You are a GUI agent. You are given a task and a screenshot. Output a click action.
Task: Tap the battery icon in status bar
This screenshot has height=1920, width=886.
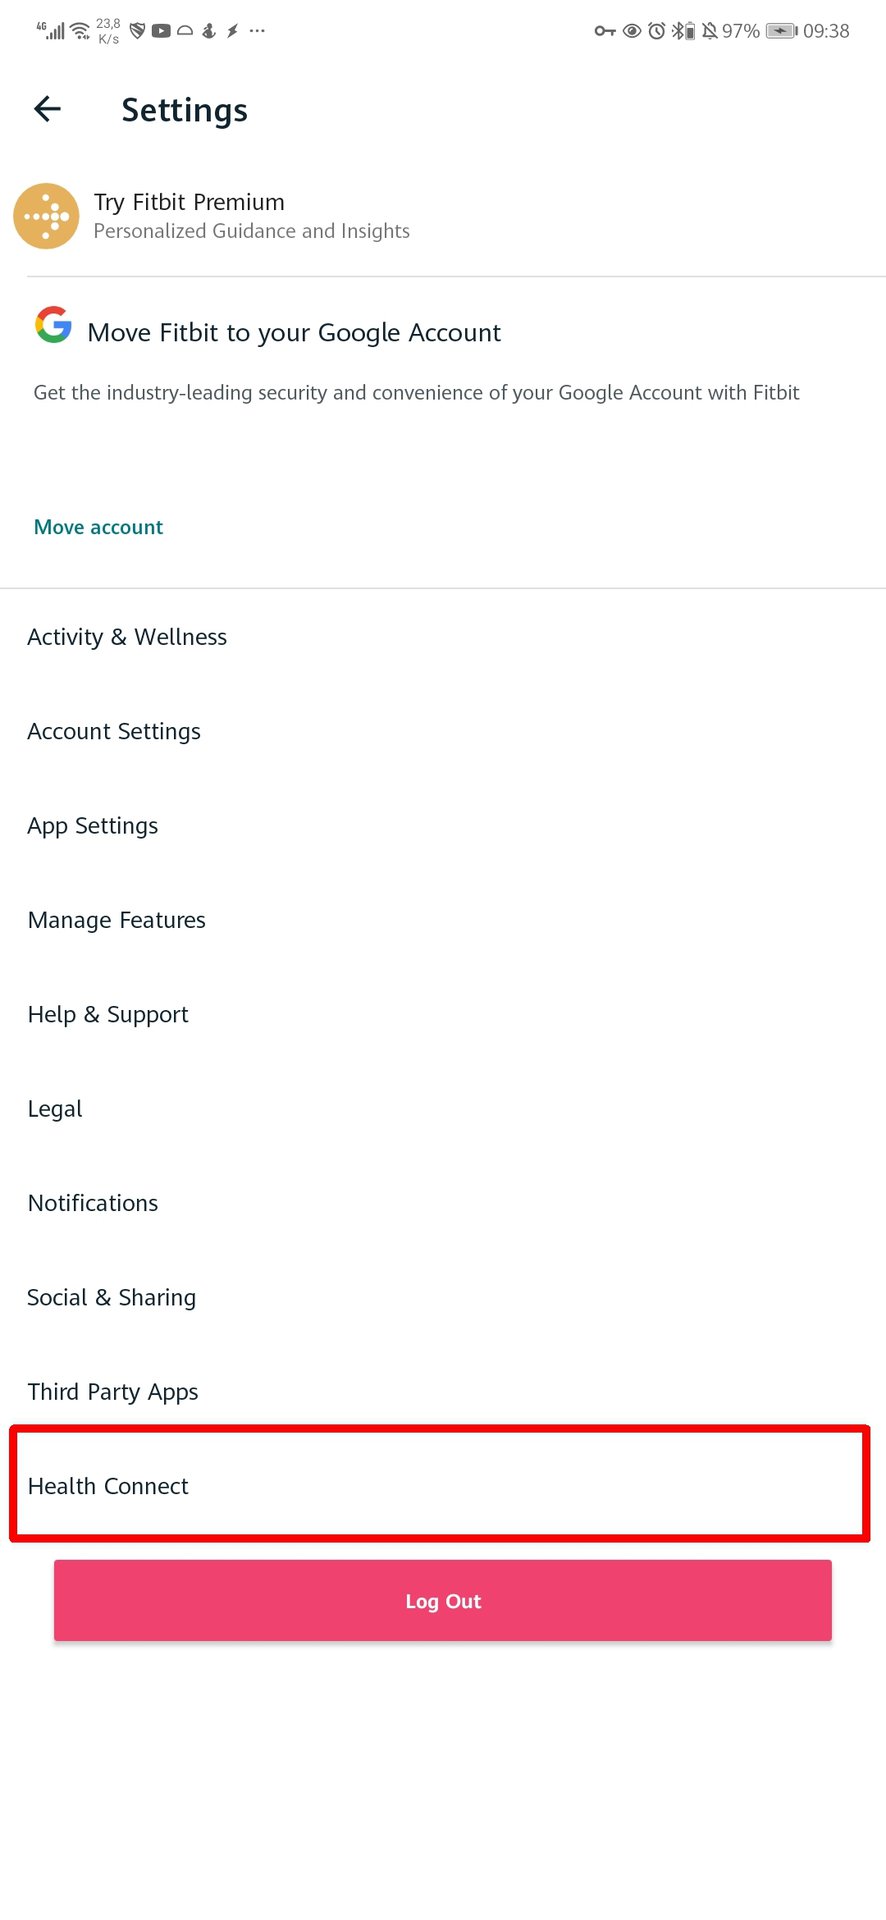(x=781, y=31)
